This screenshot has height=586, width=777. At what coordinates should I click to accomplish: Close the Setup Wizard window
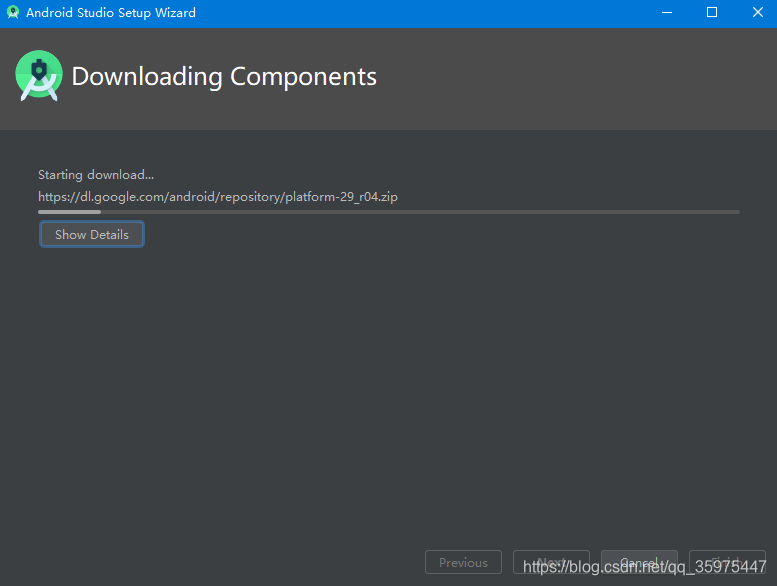[757, 12]
